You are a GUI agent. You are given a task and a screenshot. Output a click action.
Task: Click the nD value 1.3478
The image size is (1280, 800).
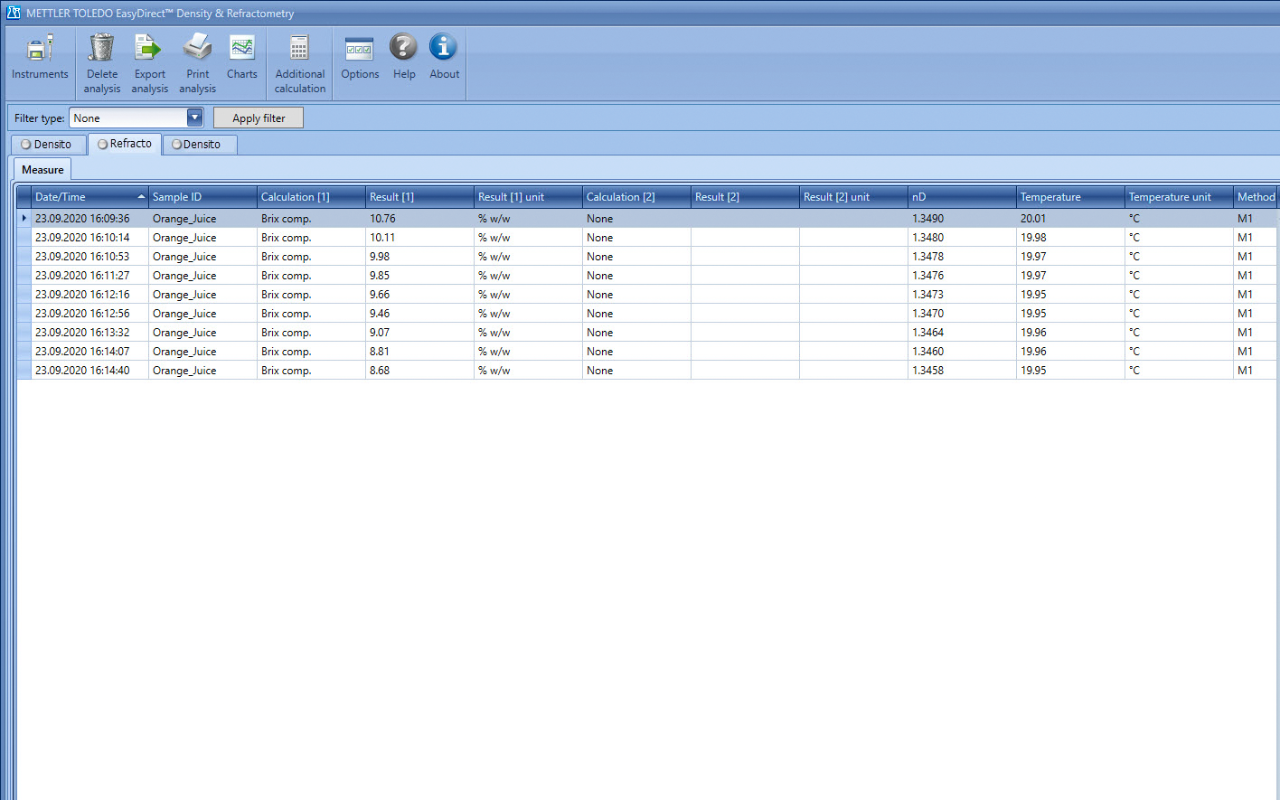click(x=927, y=256)
